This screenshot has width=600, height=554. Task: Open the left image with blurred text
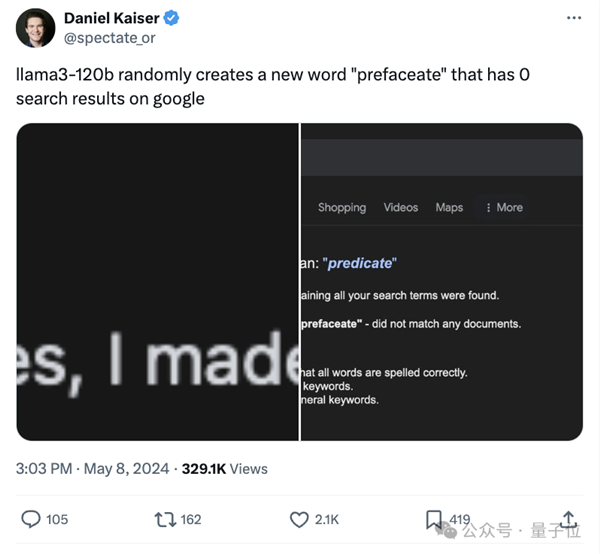pyautogui.click(x=157, y=281)
